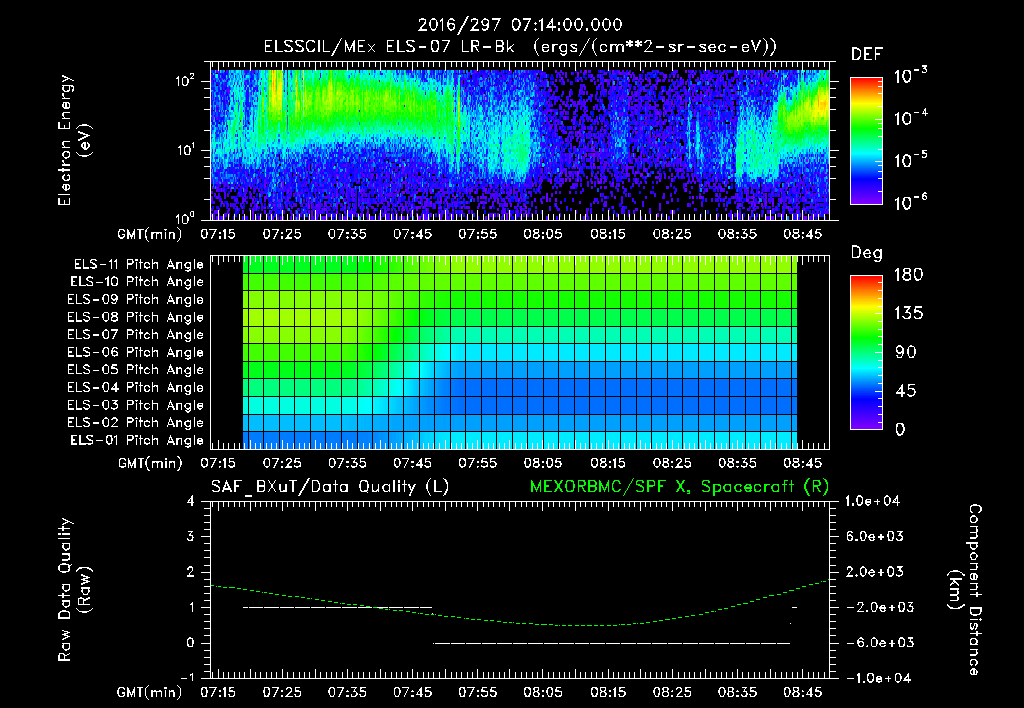Viewport: 1024px width, 708px height.
Task: Click the 10^-6 value on DEF scale
Action: 911,202
